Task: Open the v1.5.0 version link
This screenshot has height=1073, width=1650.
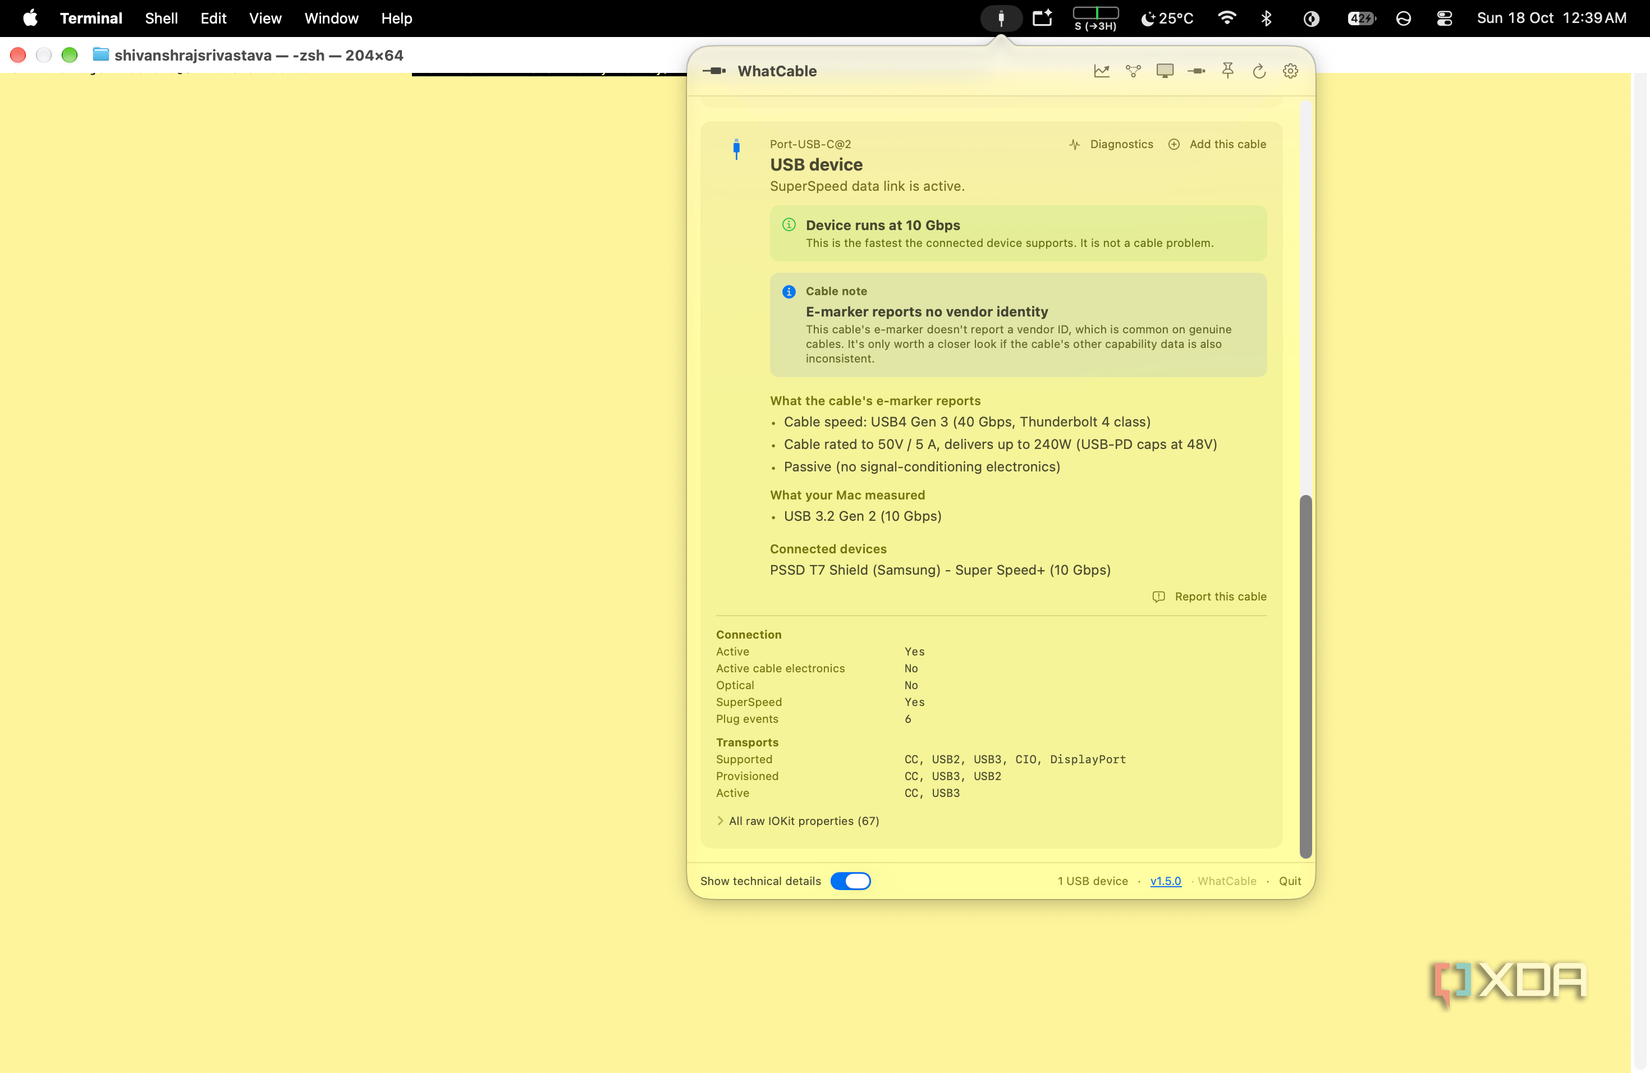Action: 1166,881
